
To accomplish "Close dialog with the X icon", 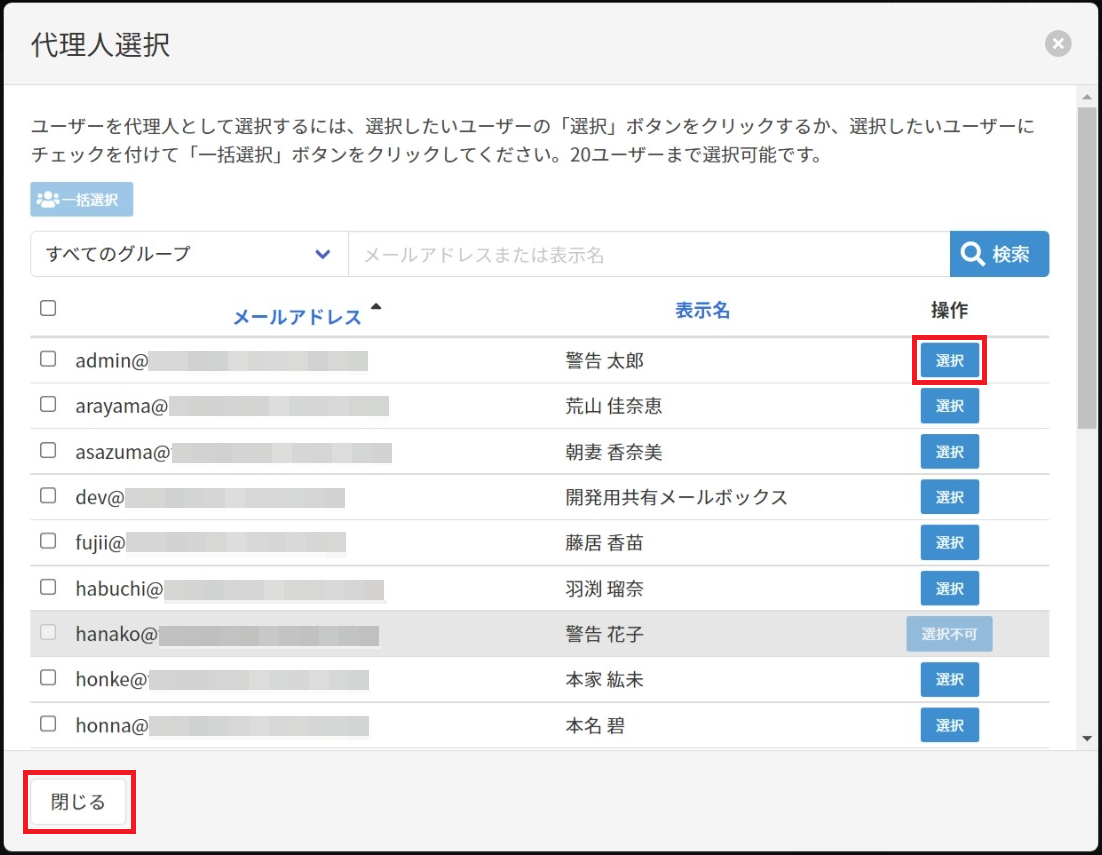I will tap(1058, 44).
